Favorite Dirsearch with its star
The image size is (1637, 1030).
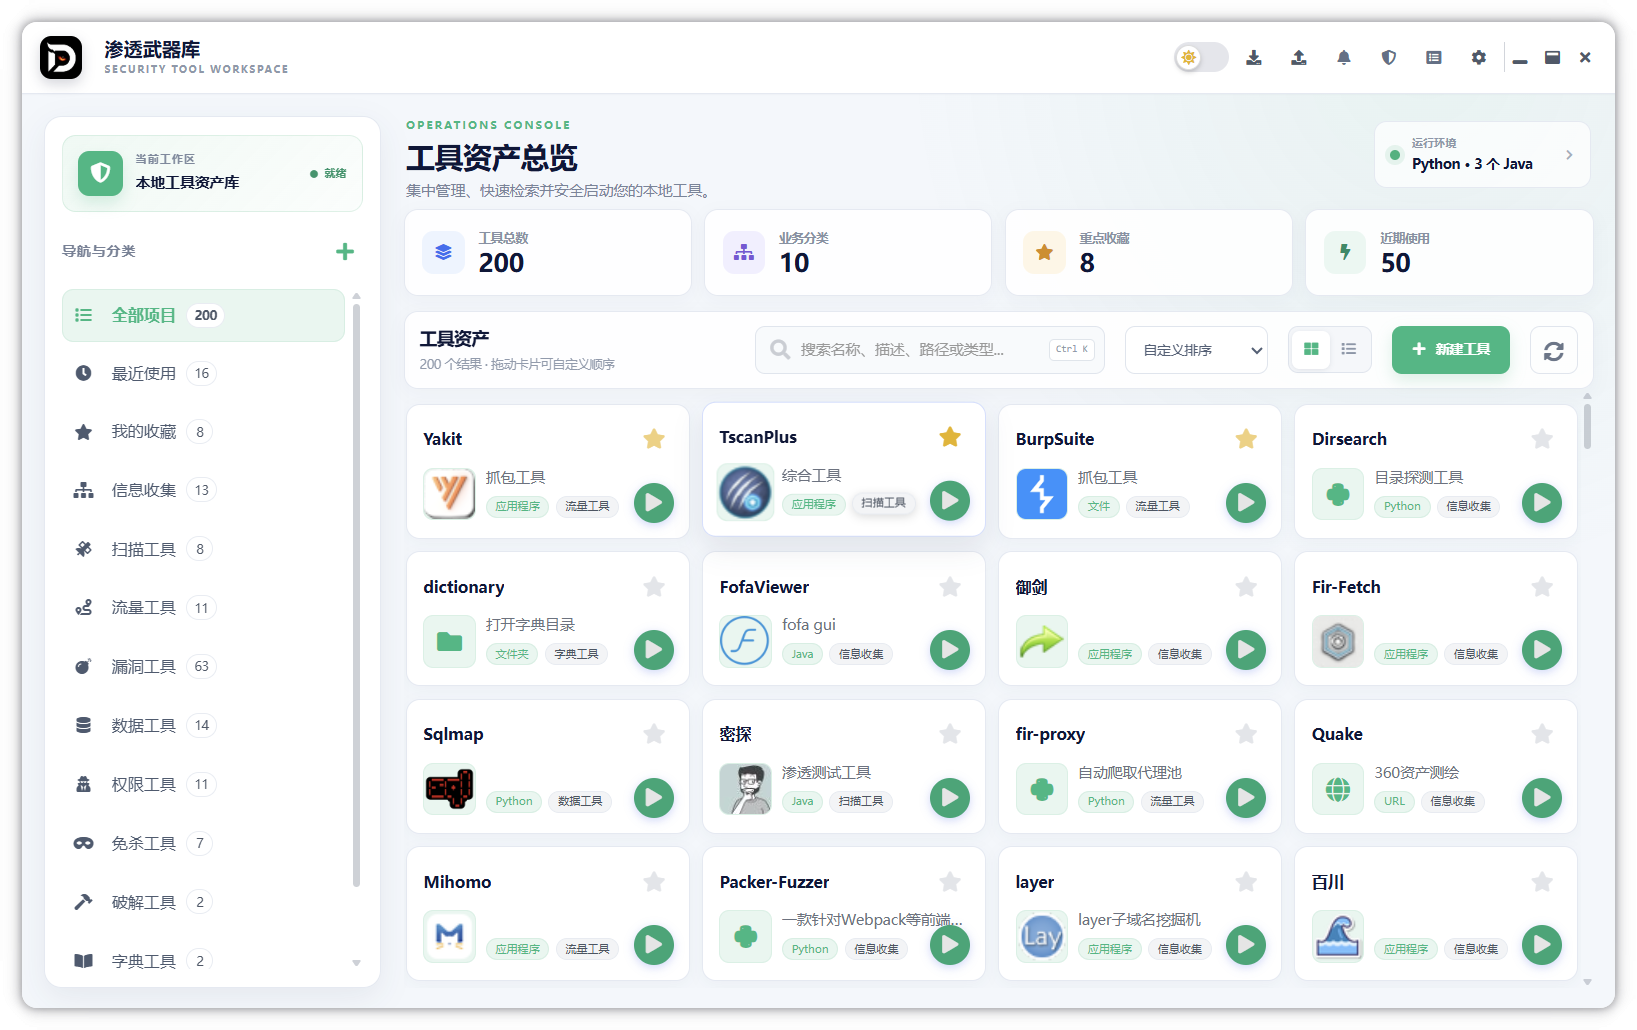1542,439
